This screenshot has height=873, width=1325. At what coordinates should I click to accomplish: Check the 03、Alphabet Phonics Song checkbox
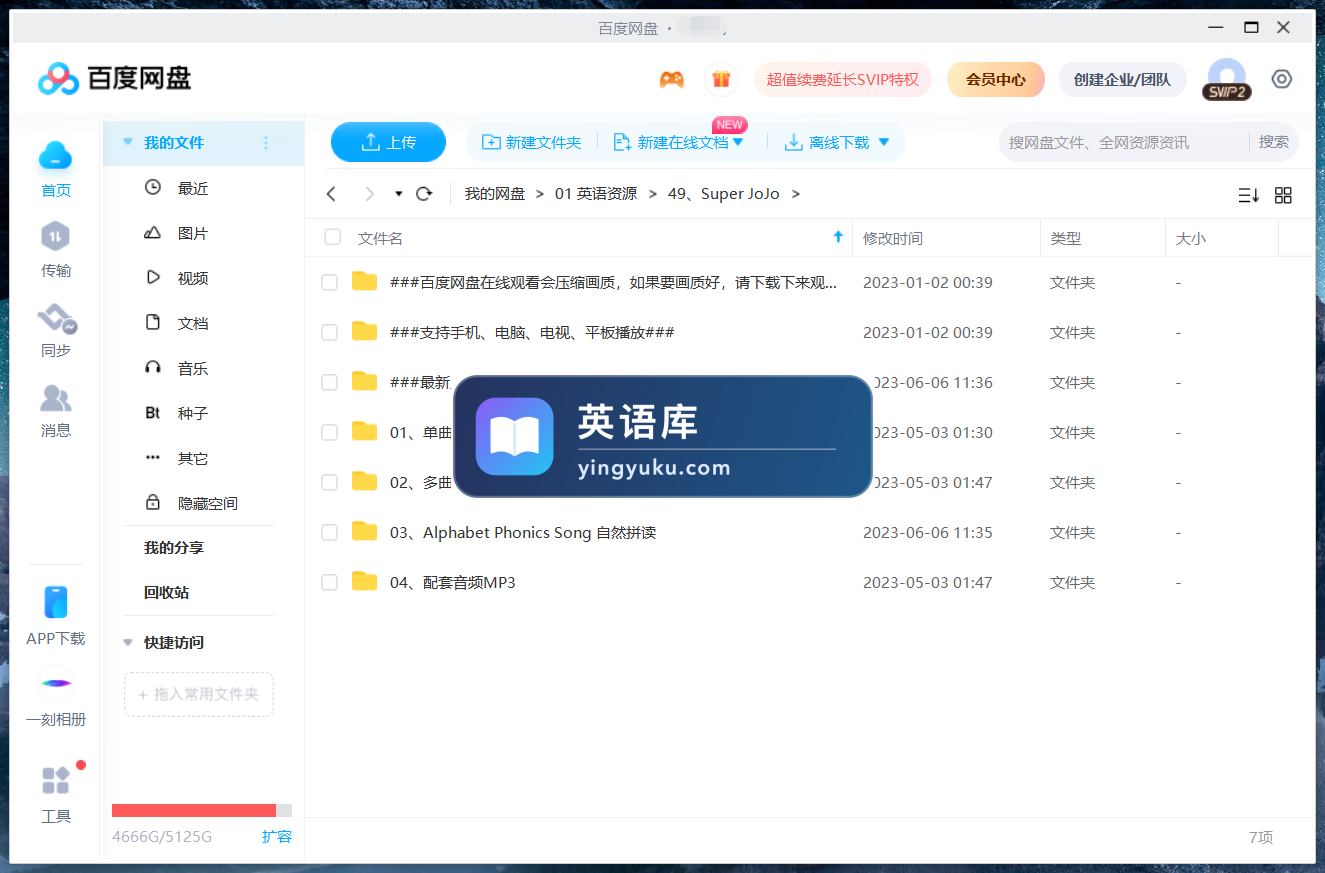pos(329,533)
